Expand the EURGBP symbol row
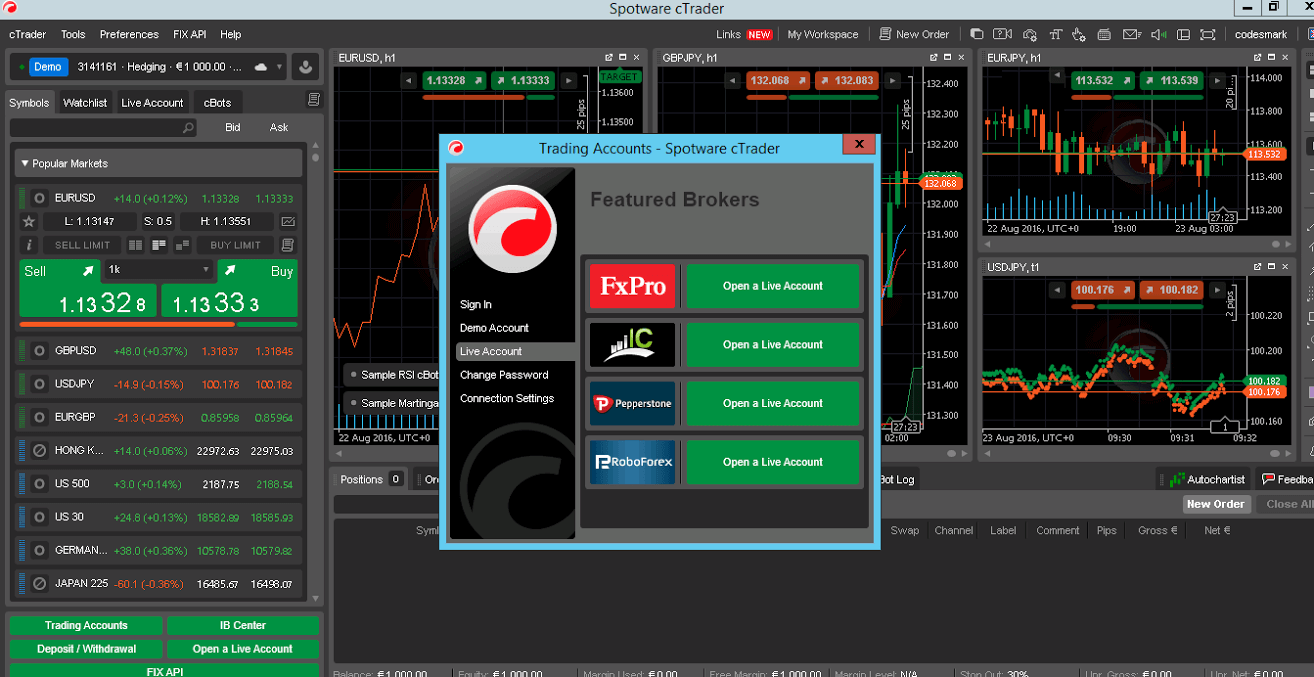The image size is (1314, 677). pyautogui.click(x=159, y=417)
